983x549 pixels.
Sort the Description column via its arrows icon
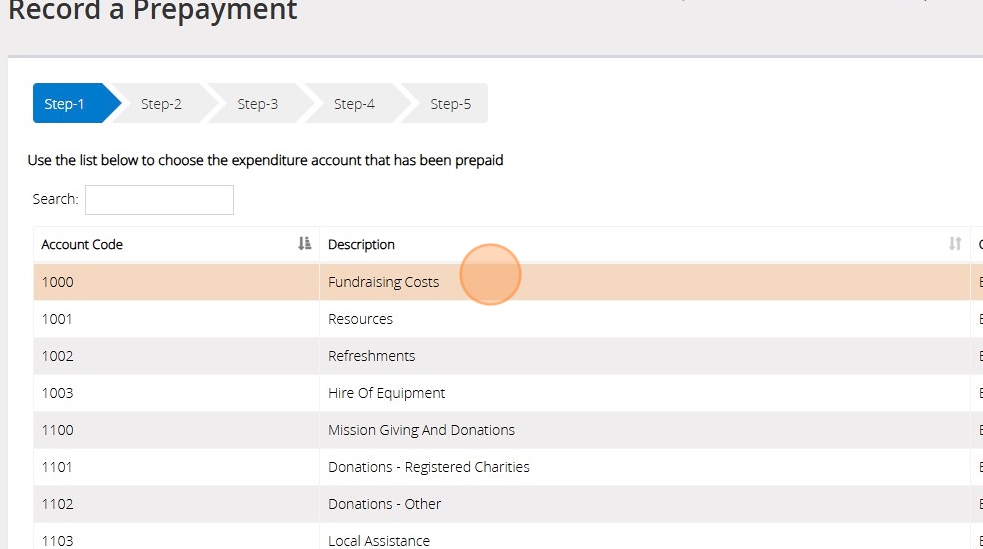[955, 244]
